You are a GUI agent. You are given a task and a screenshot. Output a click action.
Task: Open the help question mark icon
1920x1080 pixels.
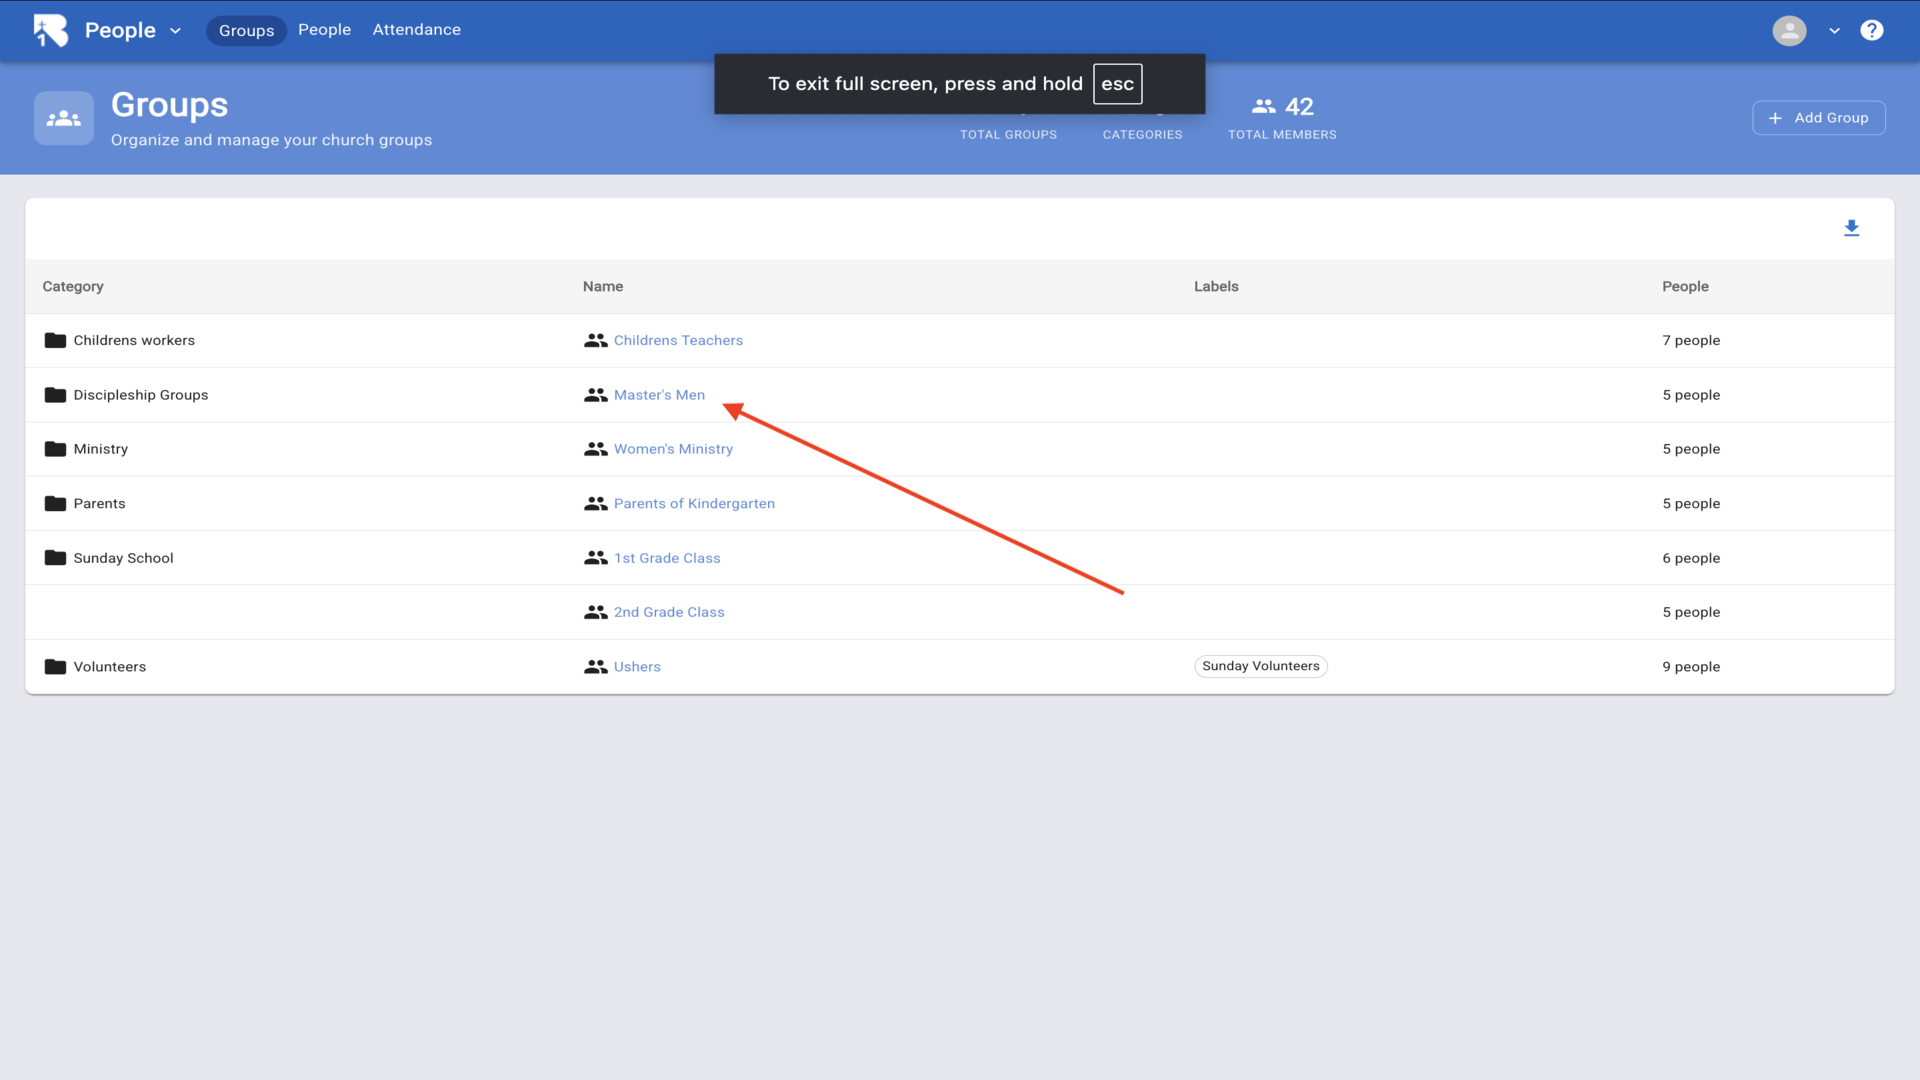(1871, 30)
